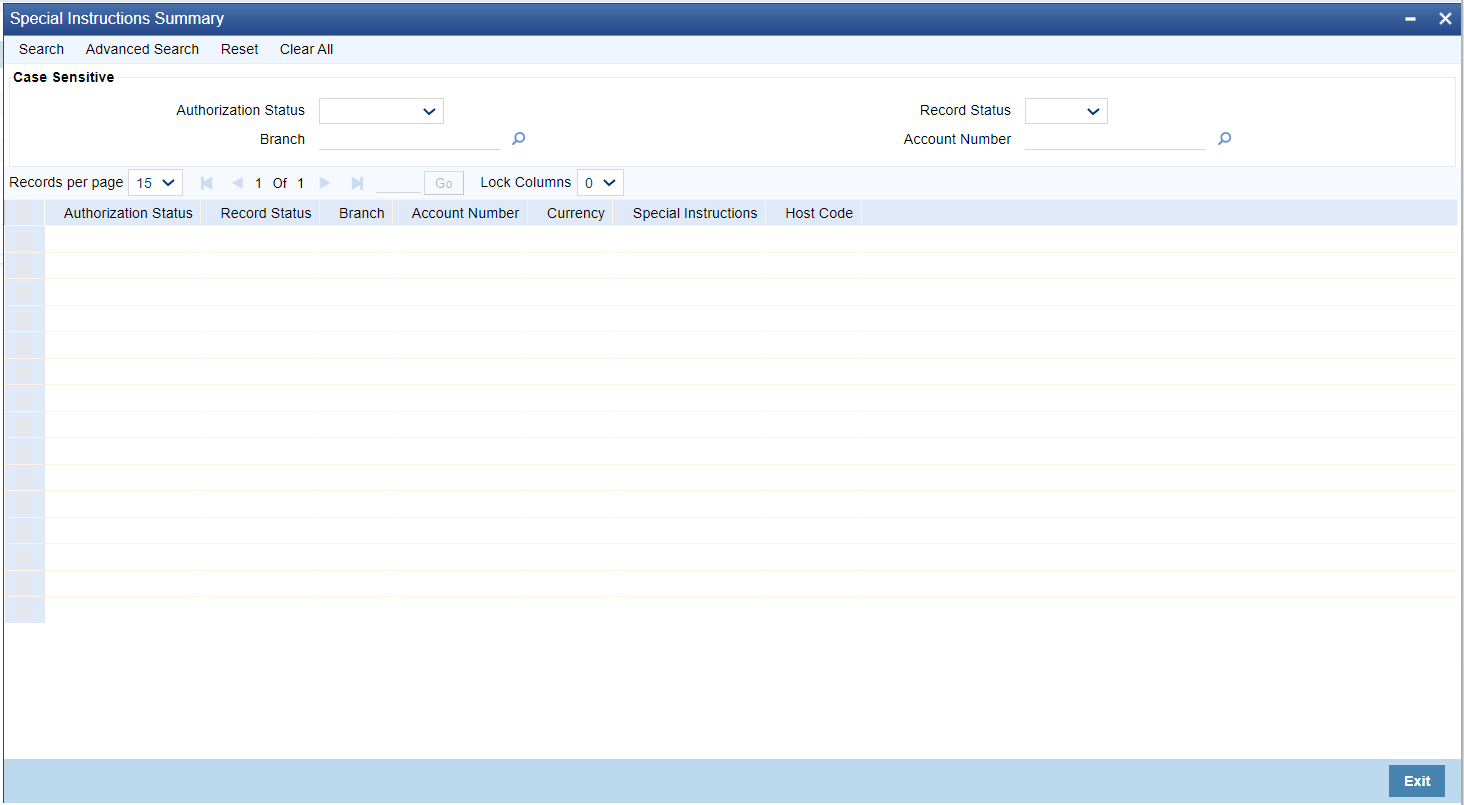Click the Host Code column header
Screen dimensions: 1464x805
pos(819,213)
